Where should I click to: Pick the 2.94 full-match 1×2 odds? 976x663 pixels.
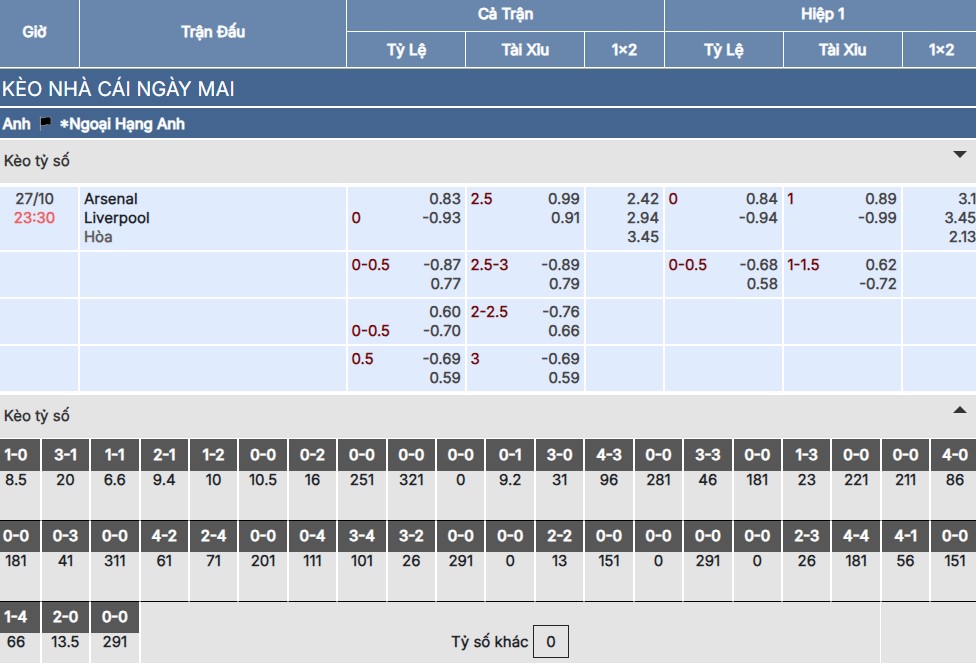[642, 217]
